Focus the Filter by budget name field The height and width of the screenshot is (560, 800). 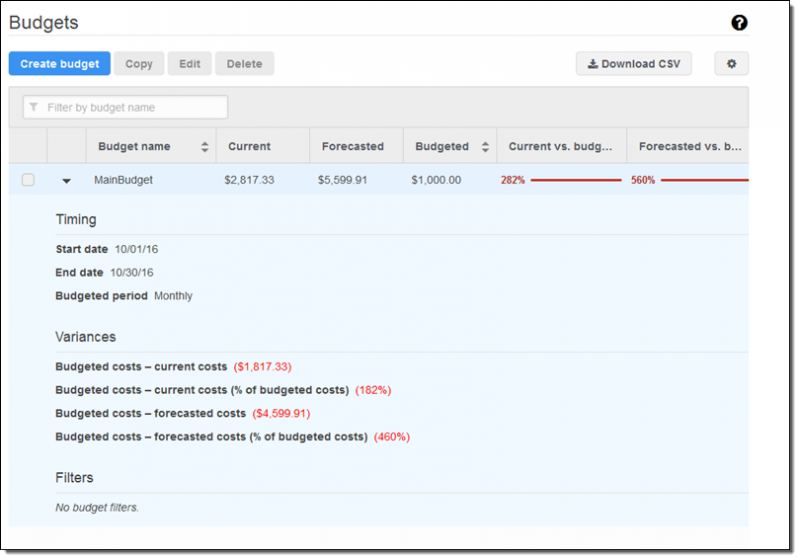[x=126, y=107]
